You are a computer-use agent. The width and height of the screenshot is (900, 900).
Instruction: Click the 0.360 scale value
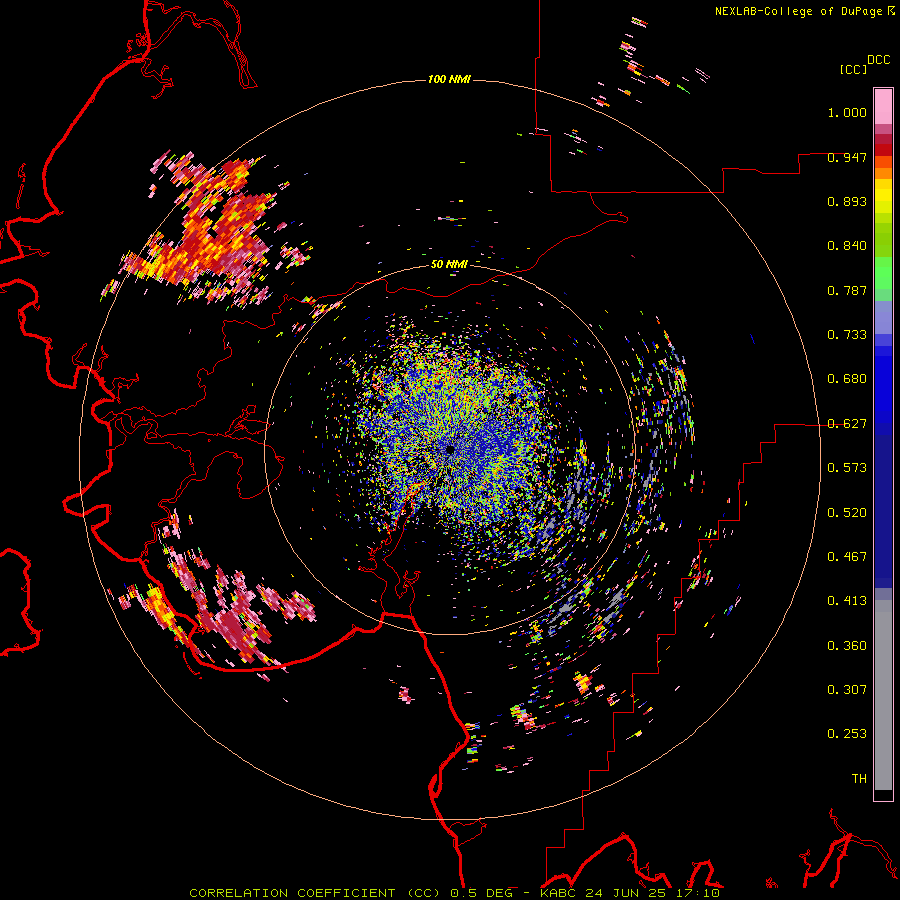click(x=847, y=646)
